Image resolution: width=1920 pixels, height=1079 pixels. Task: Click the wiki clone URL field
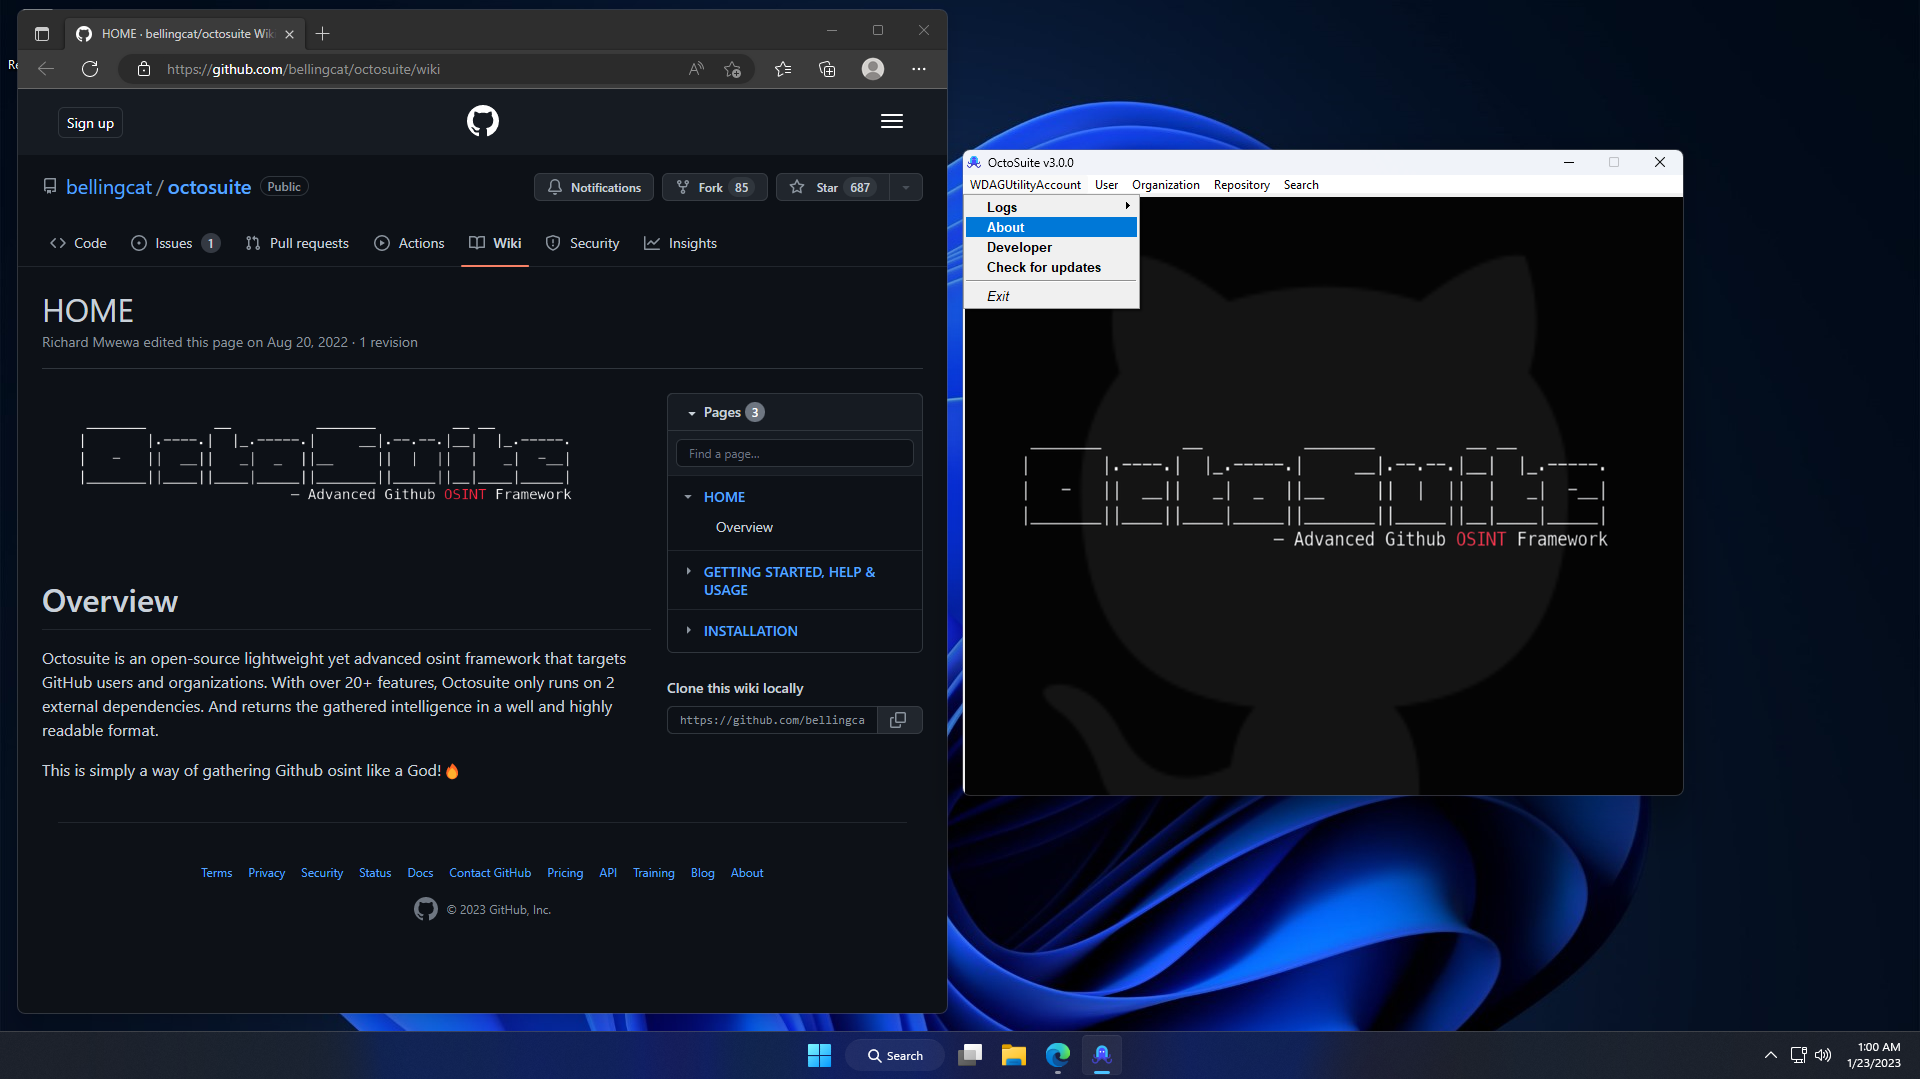pos(772,720)
